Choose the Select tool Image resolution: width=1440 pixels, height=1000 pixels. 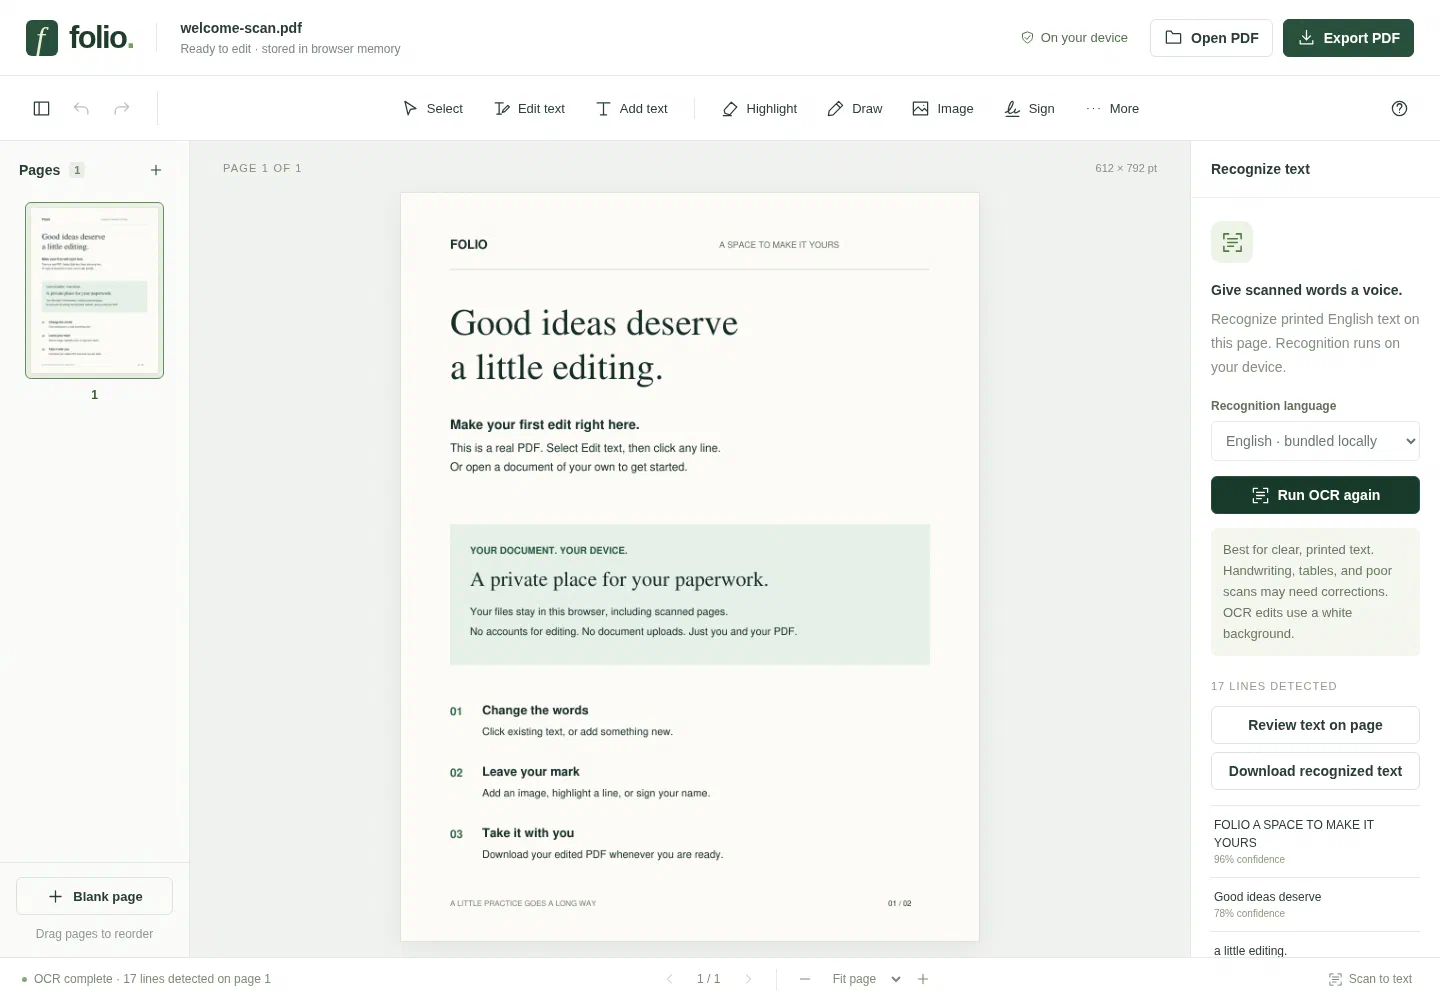click(432, 108)
